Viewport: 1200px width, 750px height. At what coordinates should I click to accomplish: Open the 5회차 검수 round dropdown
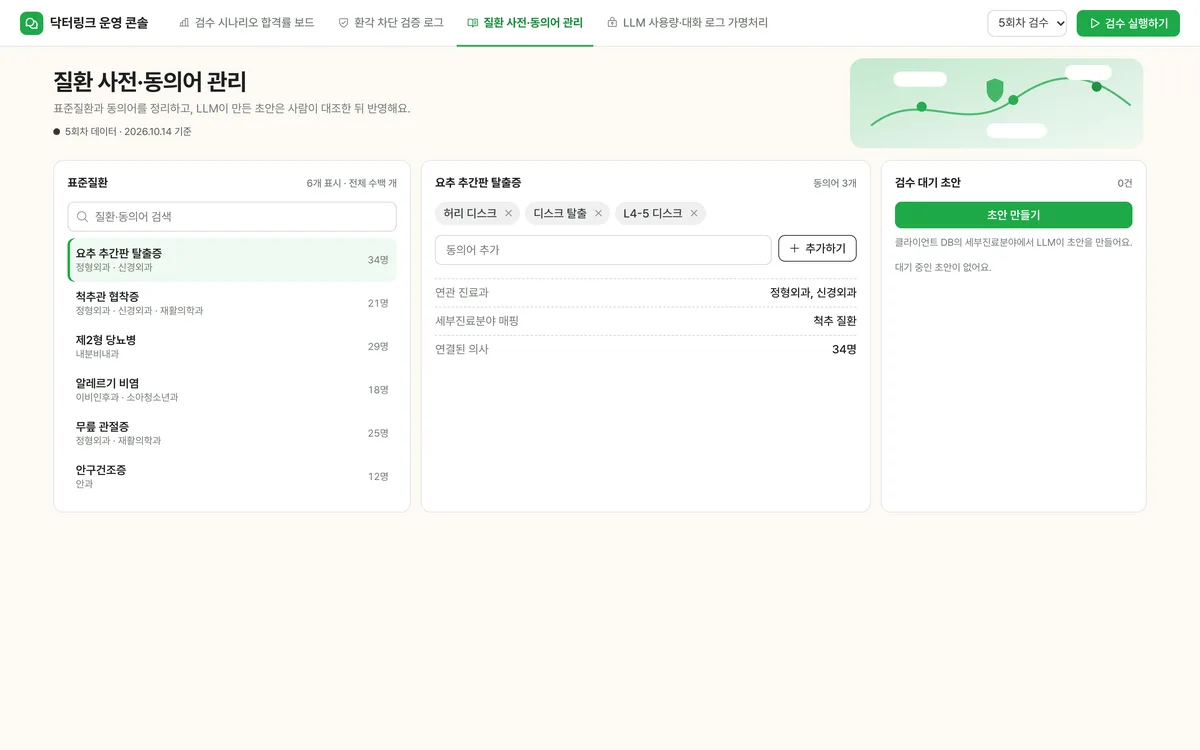pyautogui.click(x=1027, y=23)
